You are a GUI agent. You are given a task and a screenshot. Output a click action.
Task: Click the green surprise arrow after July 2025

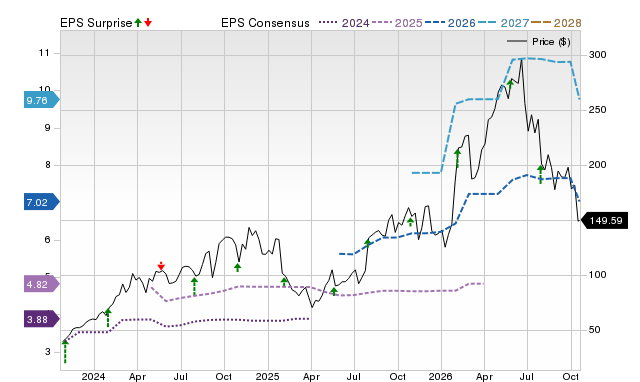367,243
